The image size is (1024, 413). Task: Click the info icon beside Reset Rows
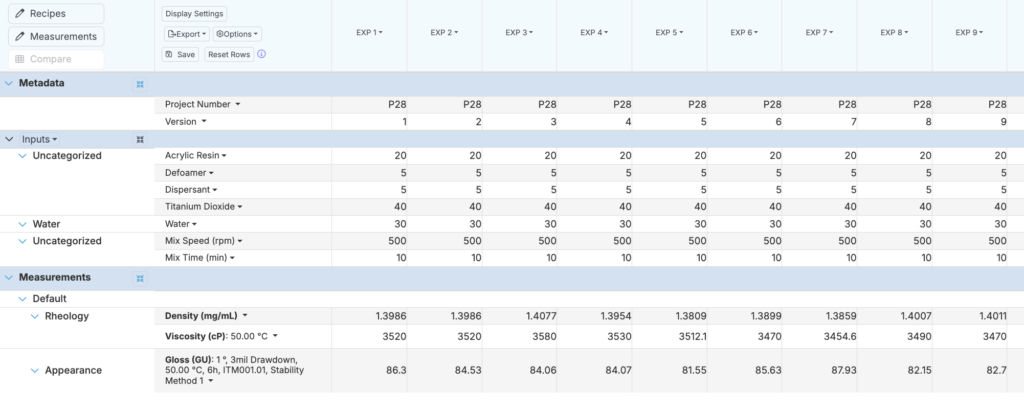coord(262,54)
